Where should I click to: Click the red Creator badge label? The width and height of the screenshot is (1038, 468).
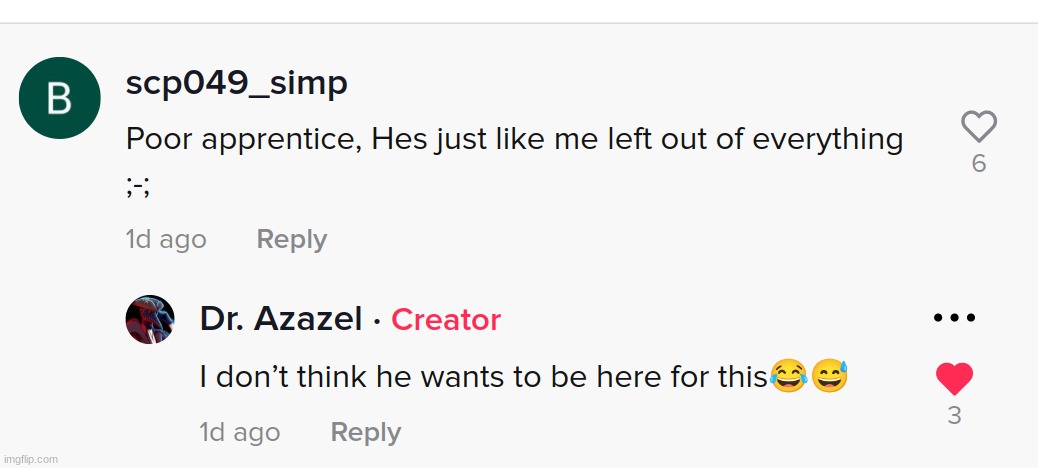pyautogui.click(x=446, y=320)
